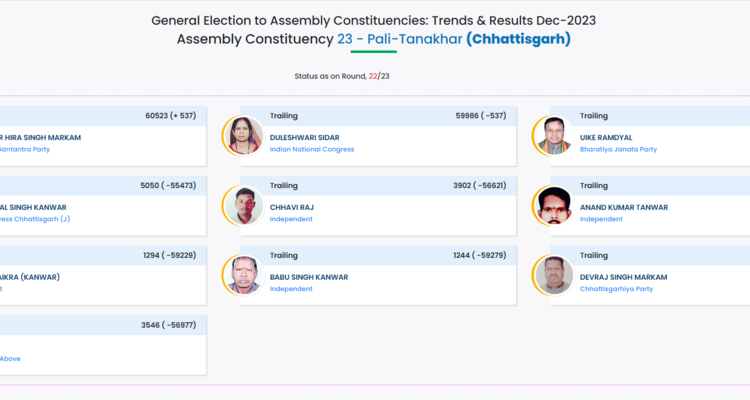Click vote count 3902 ( -56621)

(480, 186)
